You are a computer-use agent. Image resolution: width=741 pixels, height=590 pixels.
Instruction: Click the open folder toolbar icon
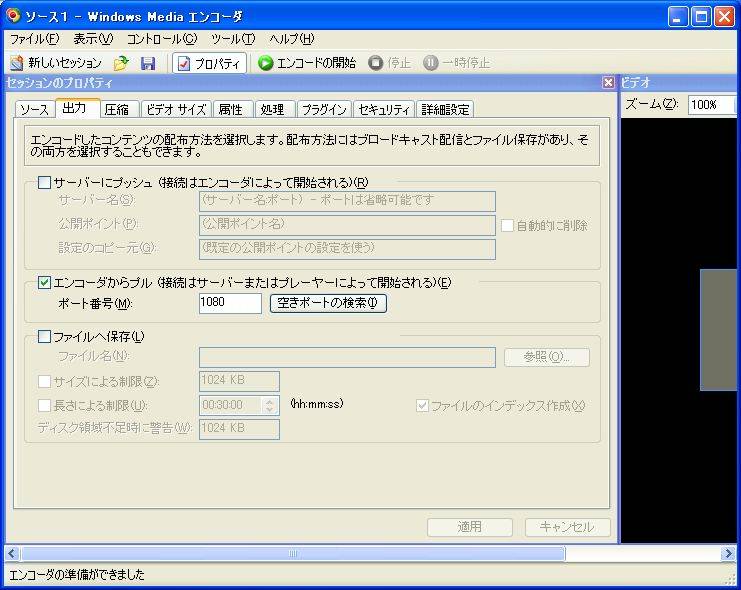click(121, 63)
